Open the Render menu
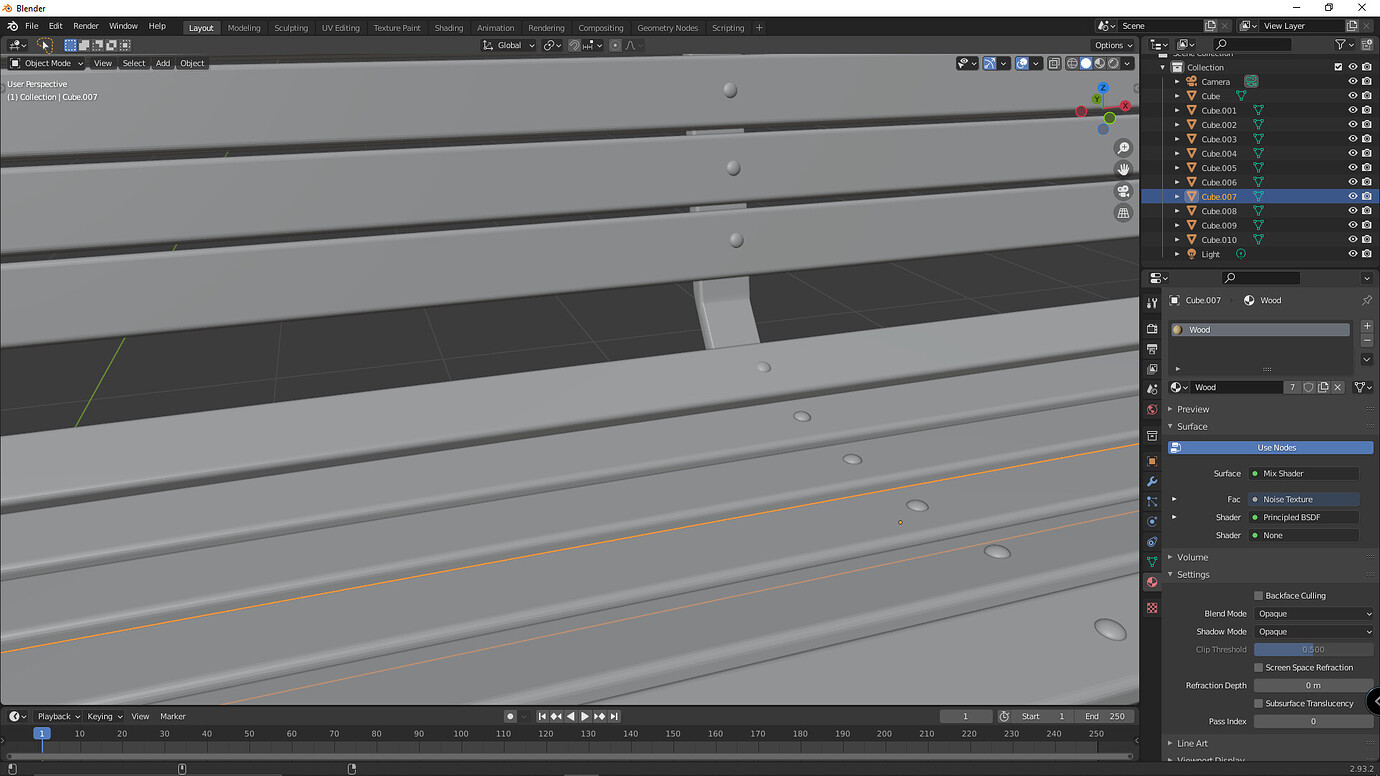Viewport: 1380px width, 776px height. (86, 26)
